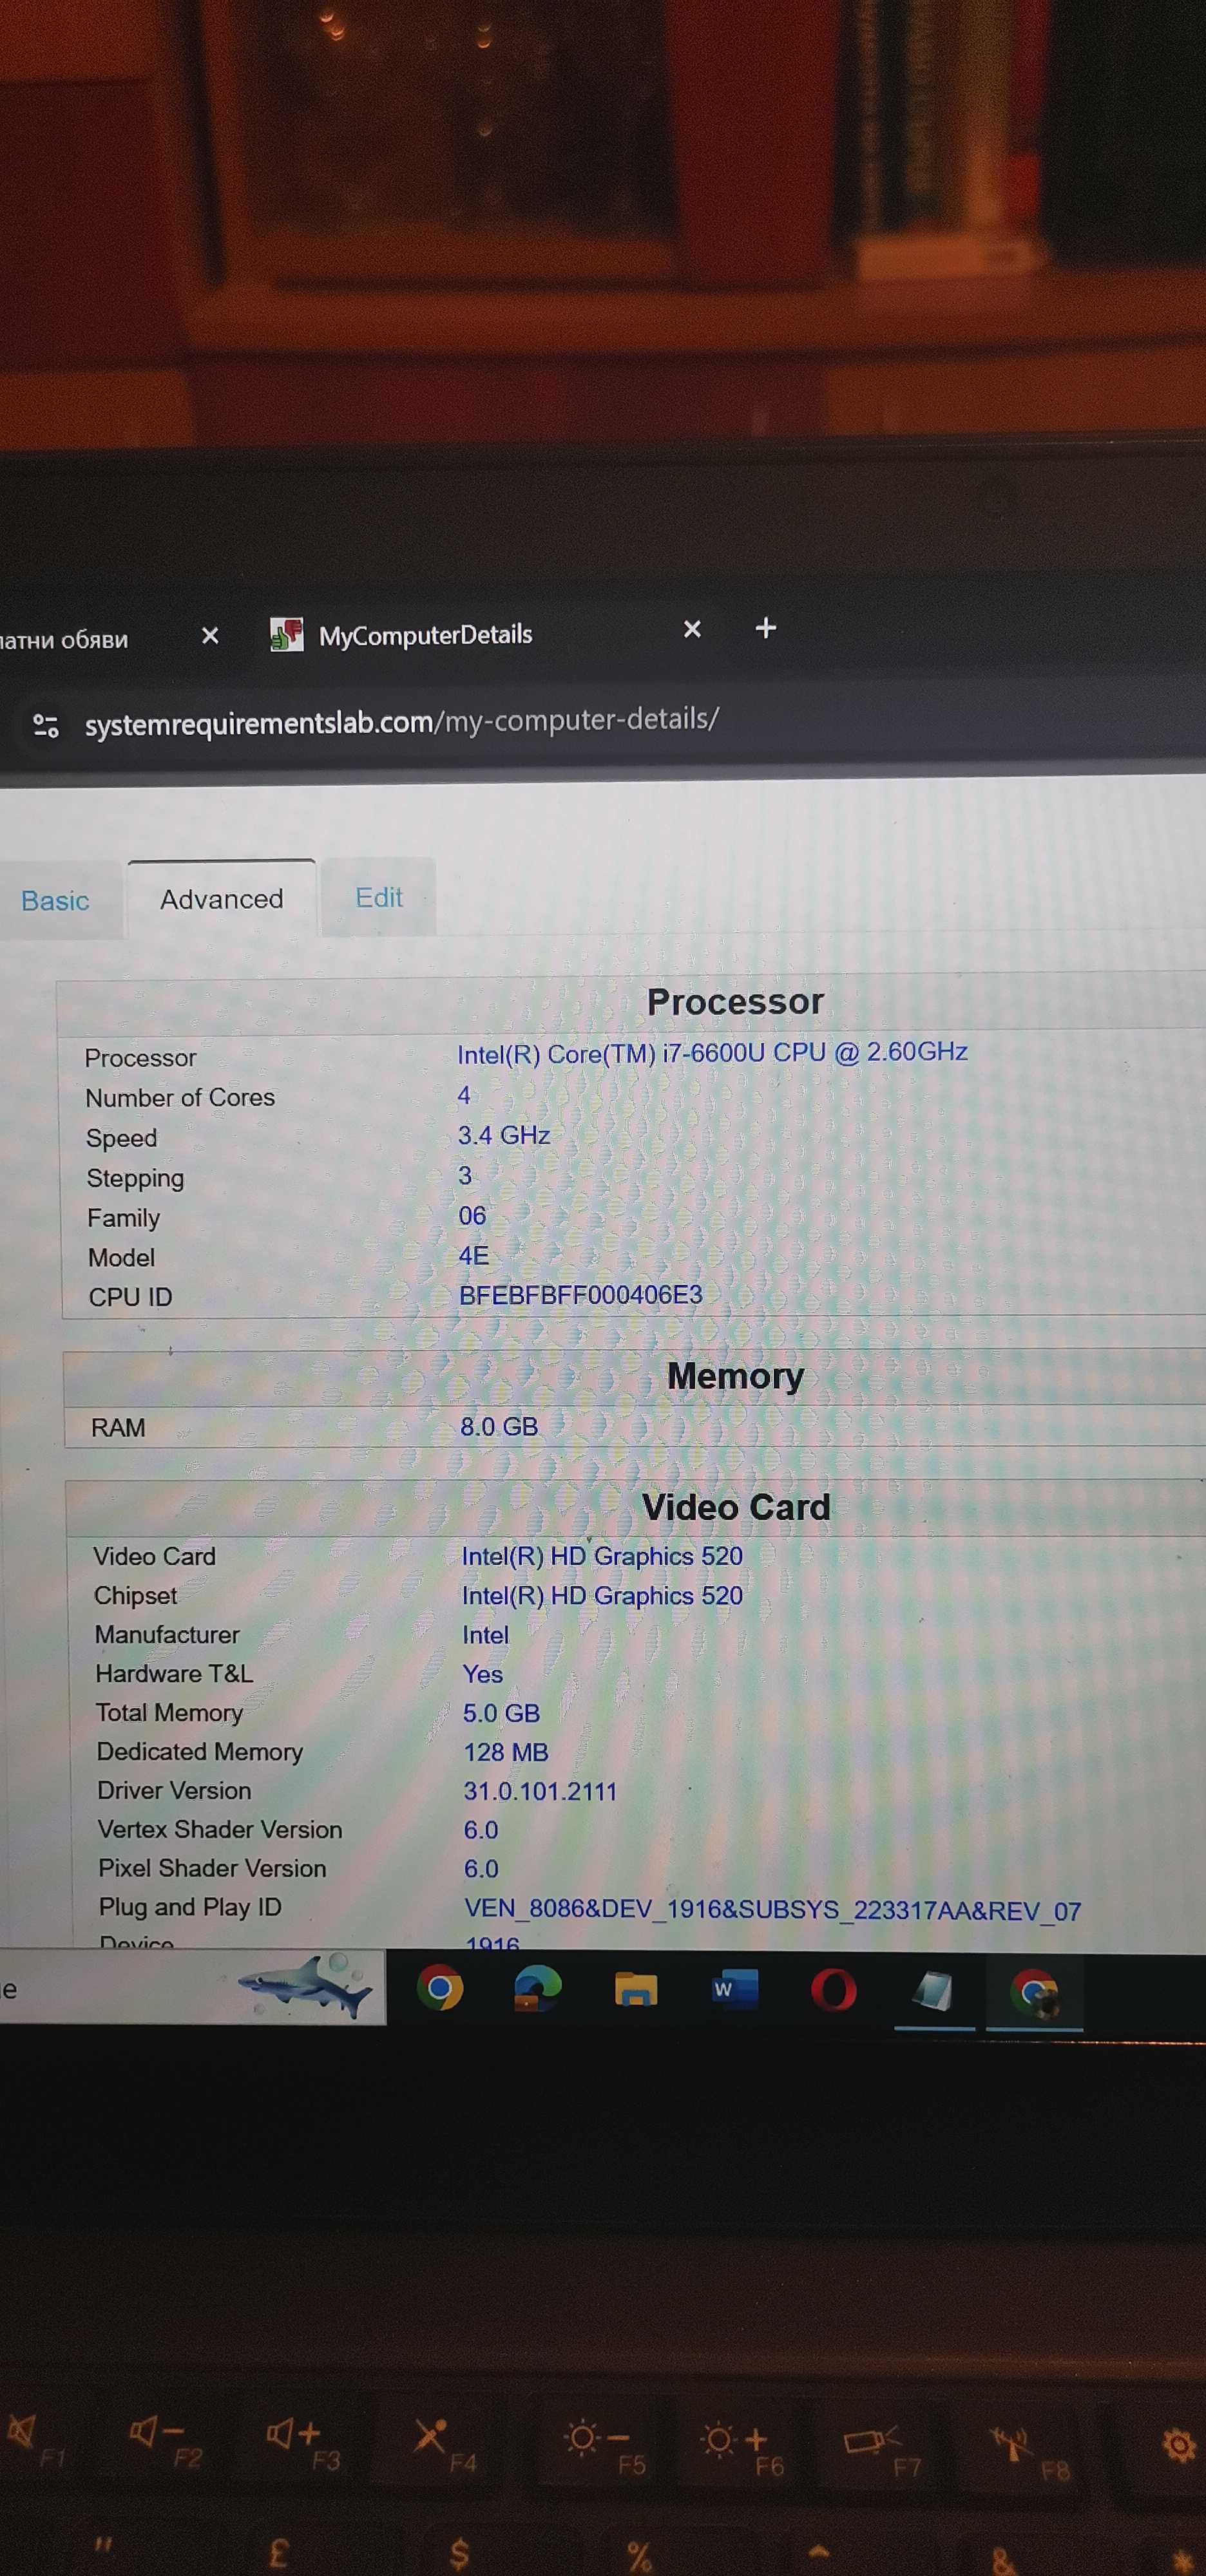Close the MyComputerDetails tab
1206x2576 pixels.
[692, 629]
